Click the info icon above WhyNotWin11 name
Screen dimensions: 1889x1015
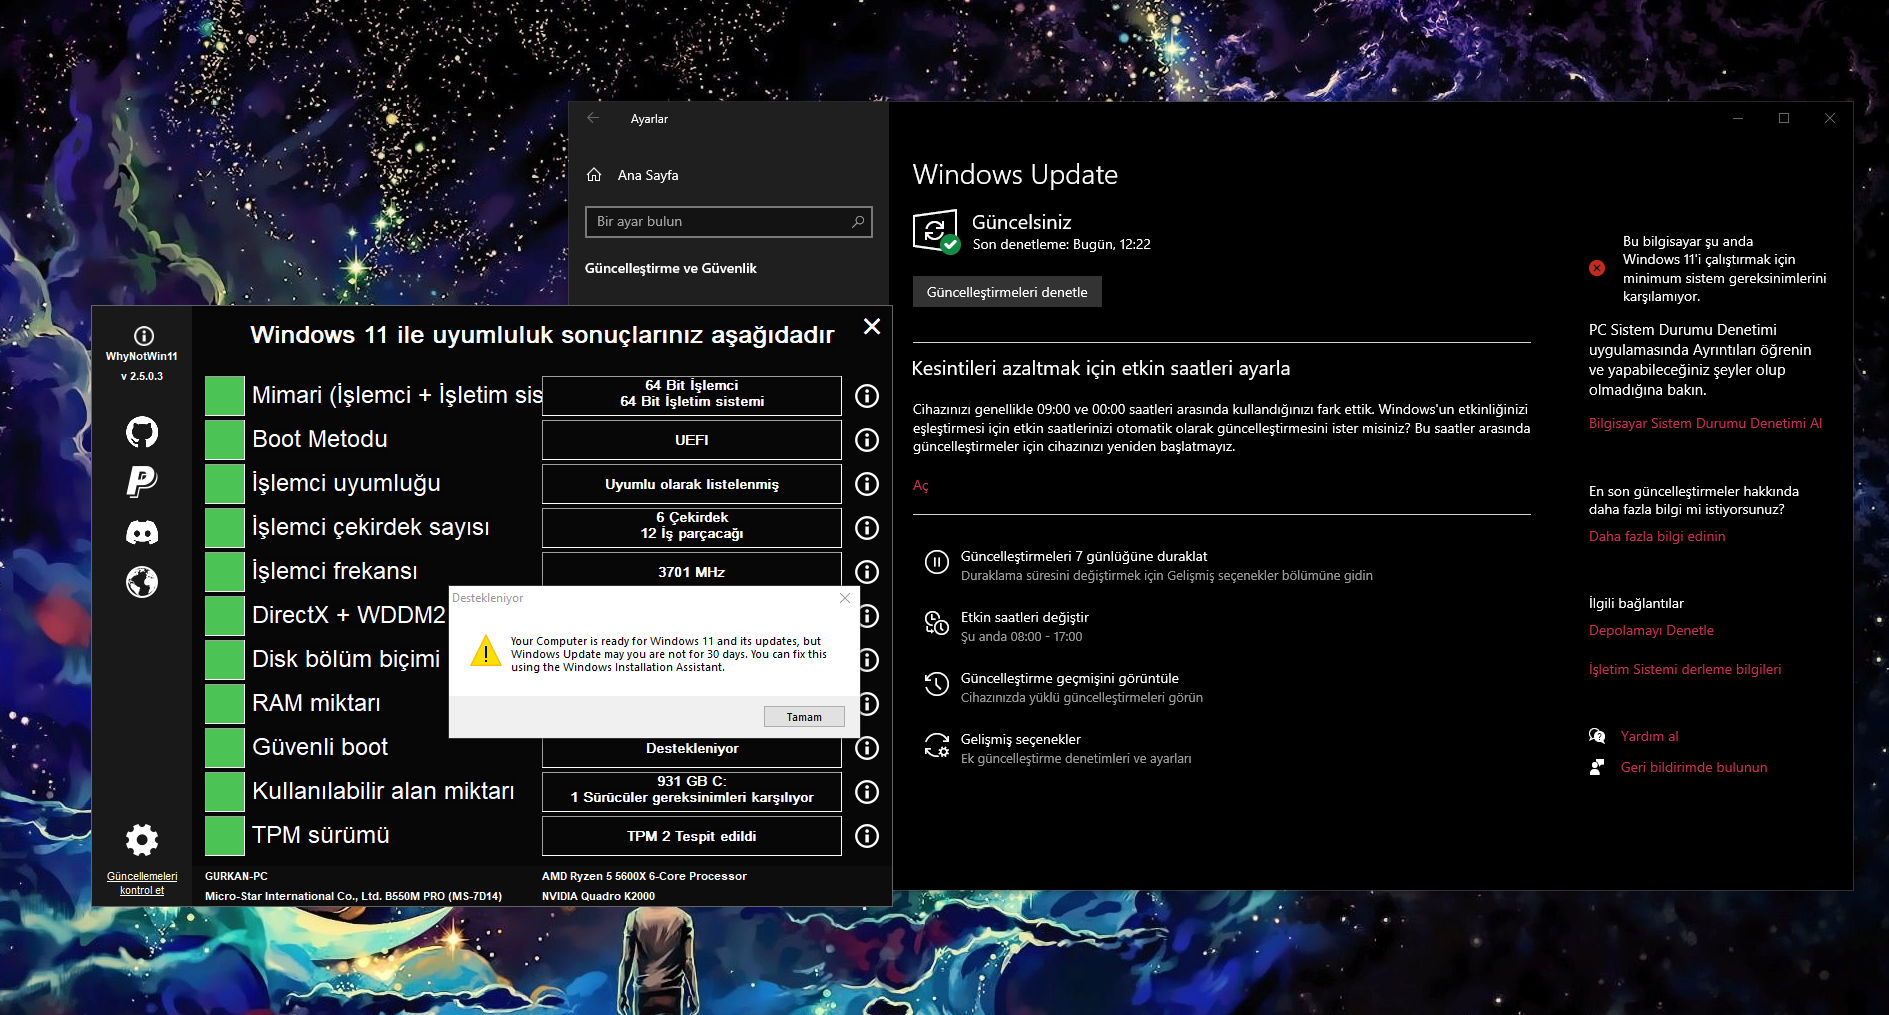pyautogui.click(x=144, y=336)
